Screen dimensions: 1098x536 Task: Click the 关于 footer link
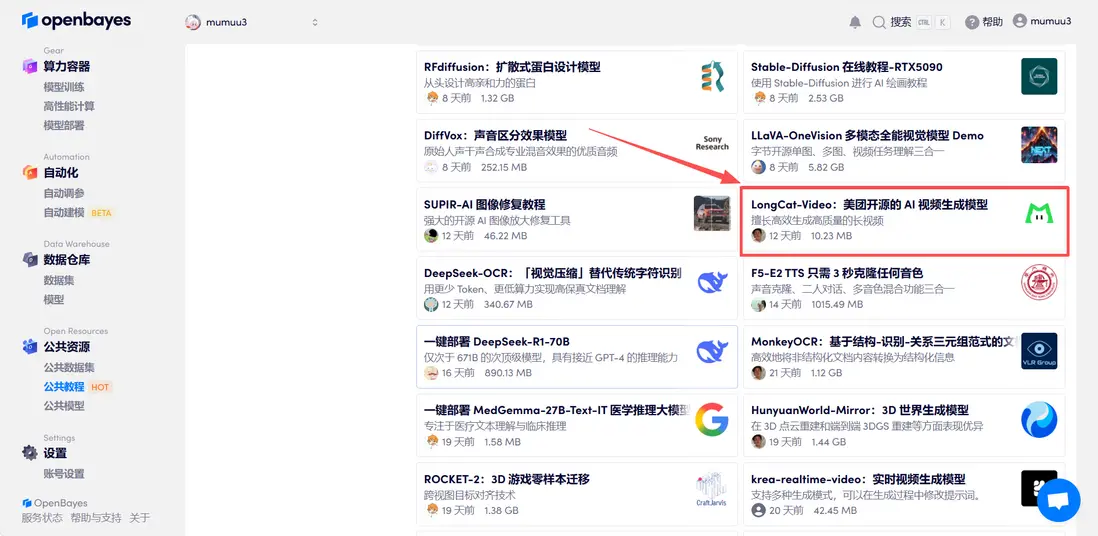[x=139, y=518]
